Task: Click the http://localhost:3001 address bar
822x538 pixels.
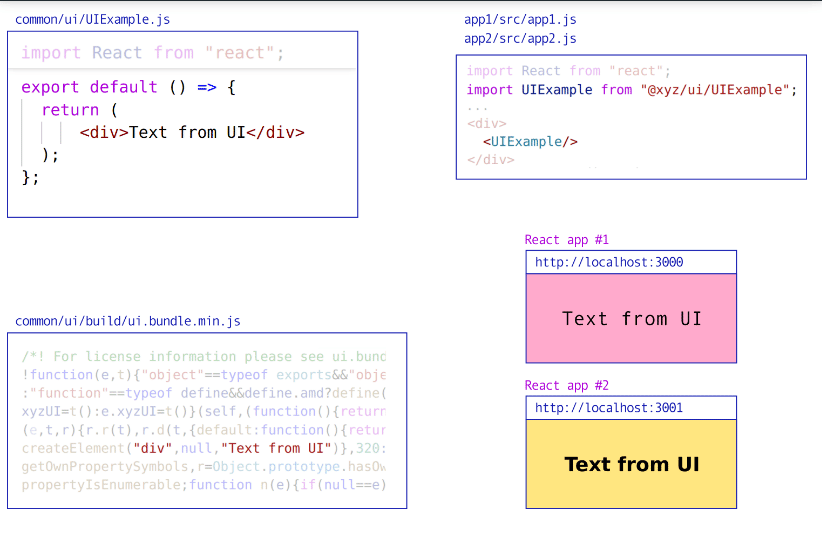Action: click(631, 408)
